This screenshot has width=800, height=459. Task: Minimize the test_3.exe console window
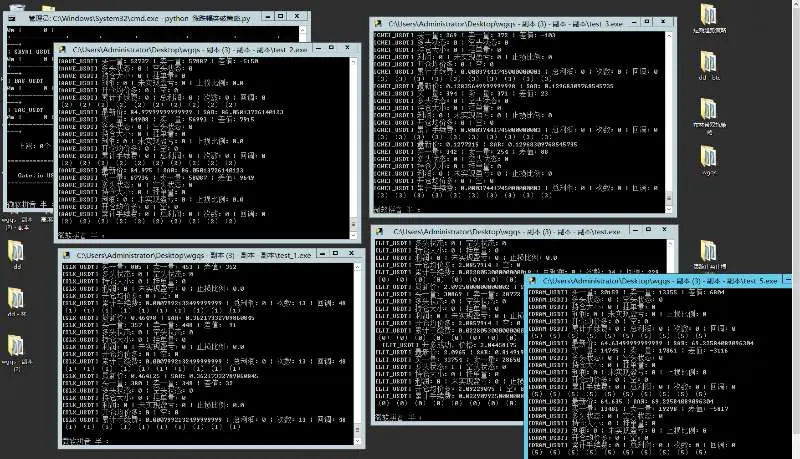[x=634, y=22]
